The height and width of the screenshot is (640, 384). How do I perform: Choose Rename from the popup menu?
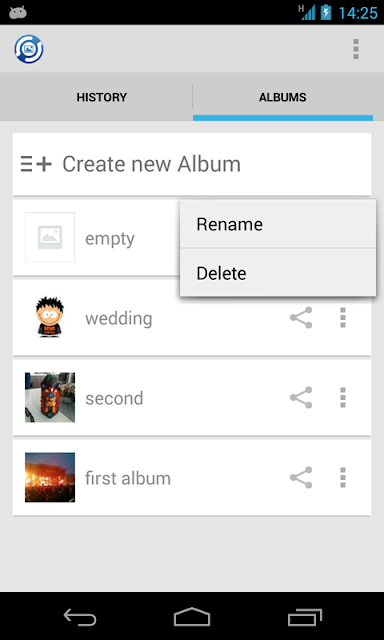(x=278, y=224)
